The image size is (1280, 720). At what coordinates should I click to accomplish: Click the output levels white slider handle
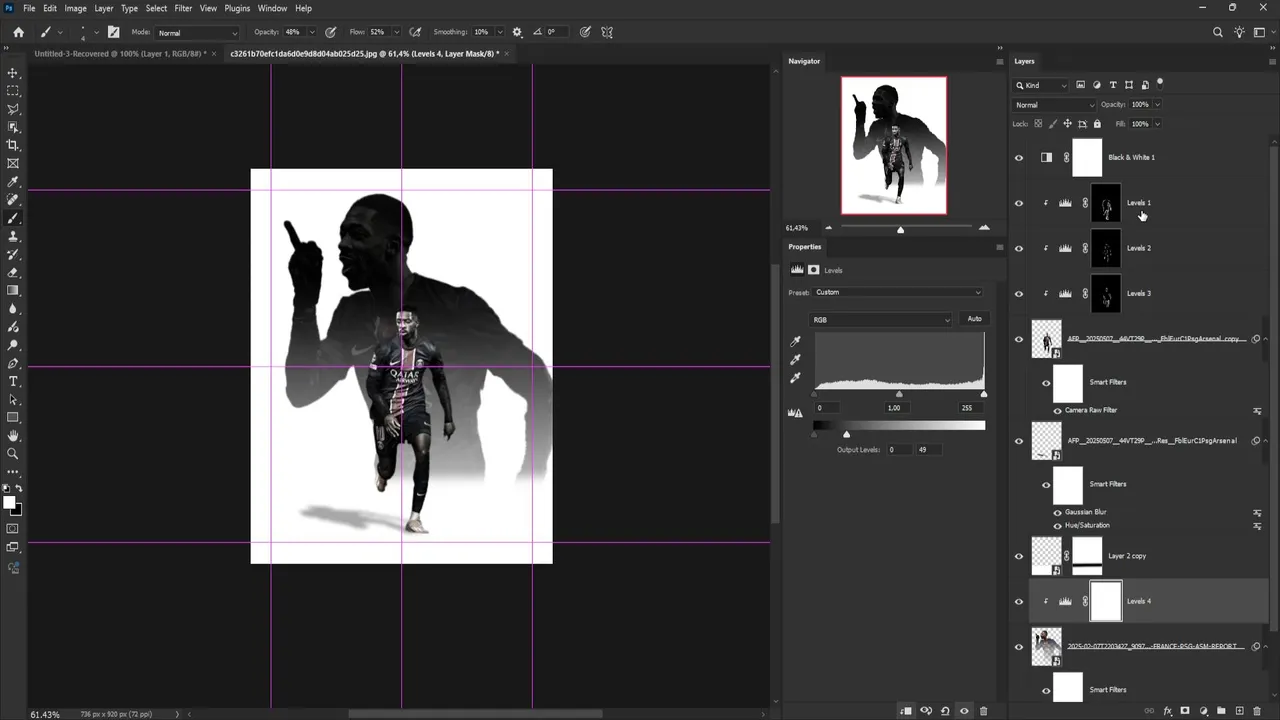[846, 434]
